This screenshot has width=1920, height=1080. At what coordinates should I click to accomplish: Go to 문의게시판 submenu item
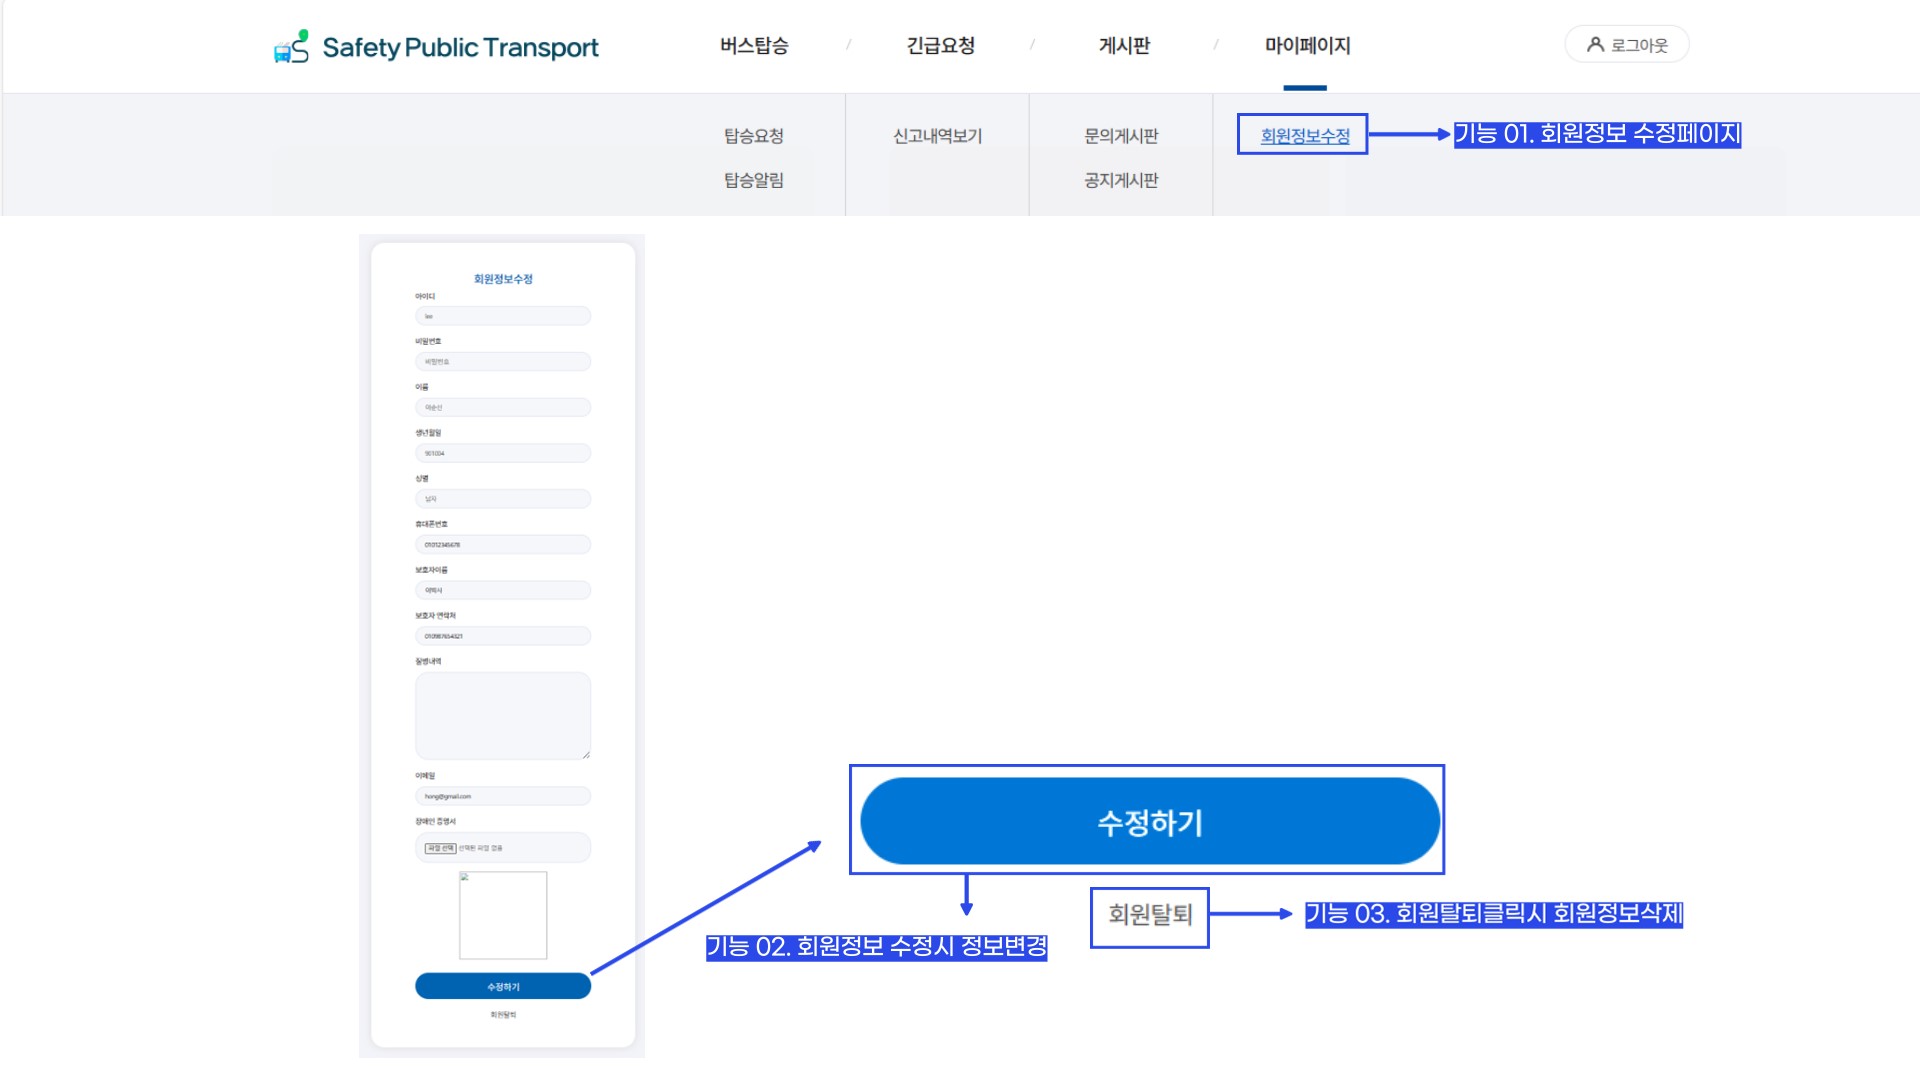(1121, 136)
